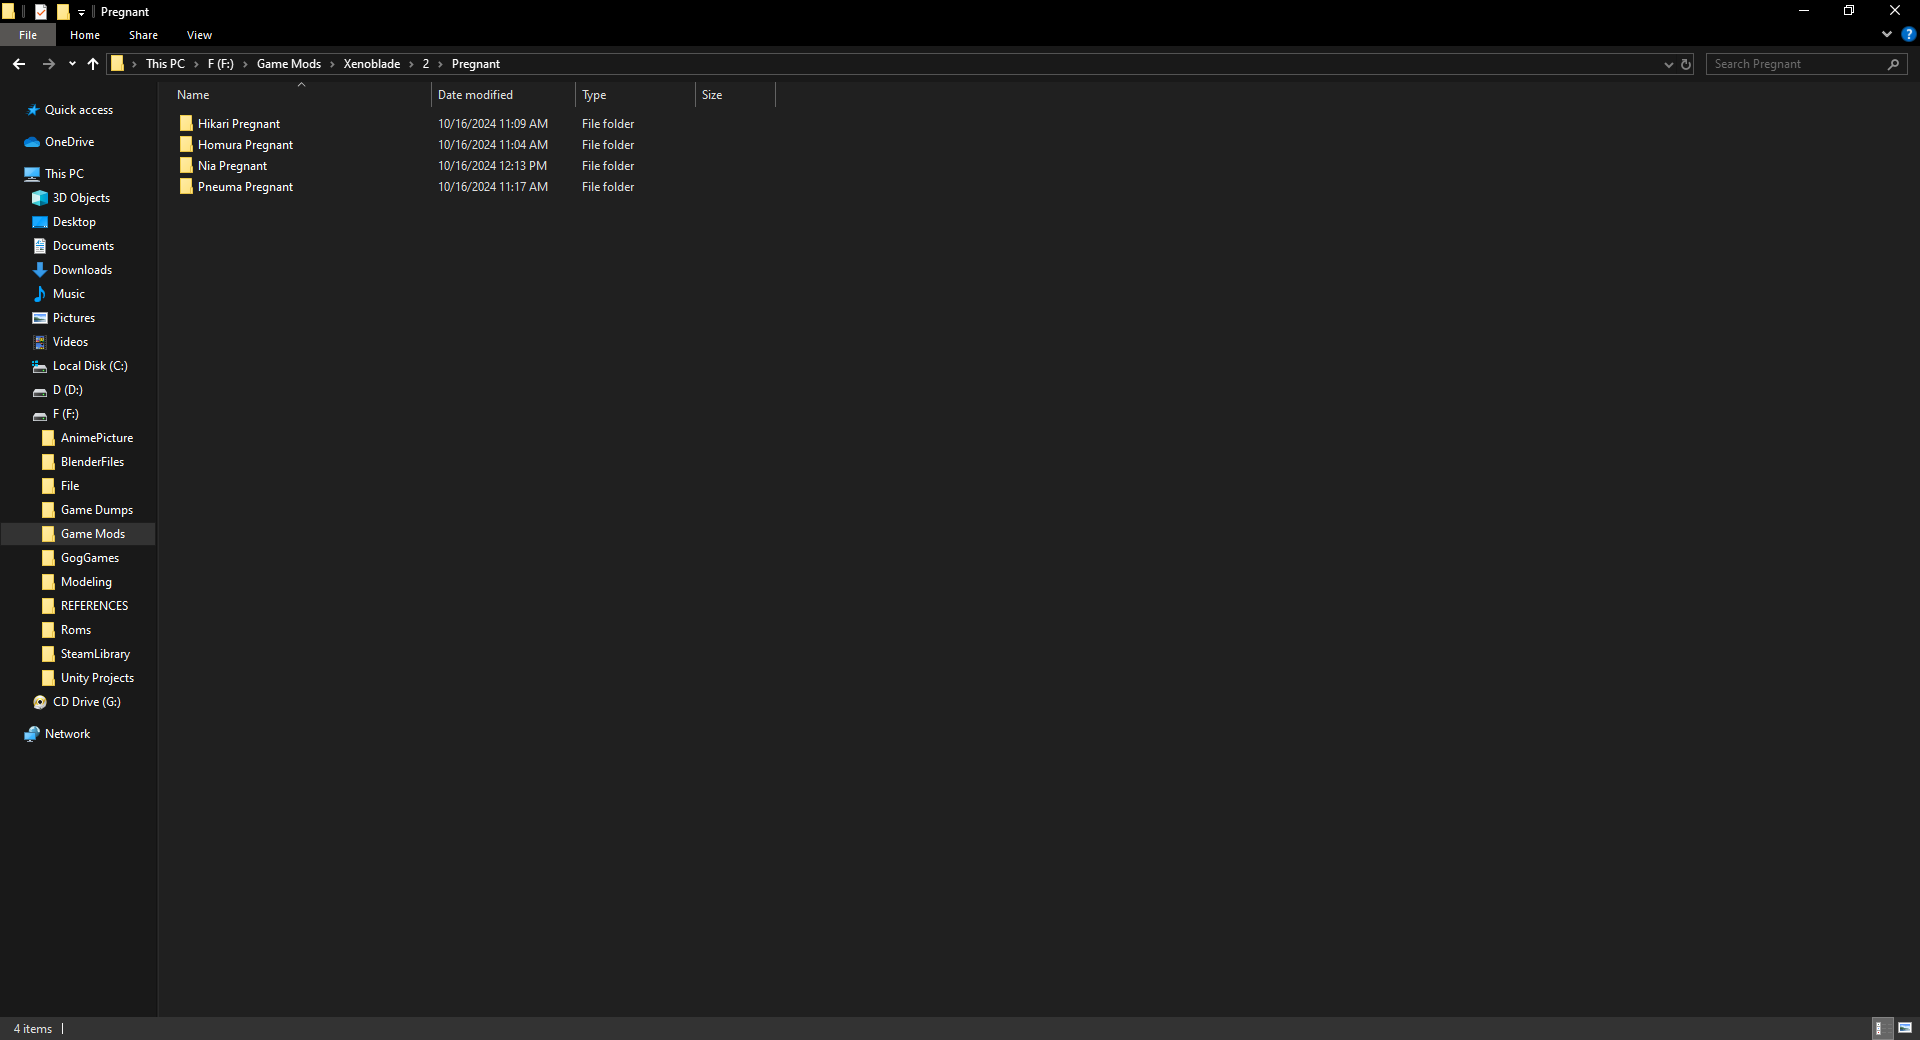Open dropdown arrow after Game Mods breadcrumb
The width and height of the screenshot is (1920, 1040).
332,64
